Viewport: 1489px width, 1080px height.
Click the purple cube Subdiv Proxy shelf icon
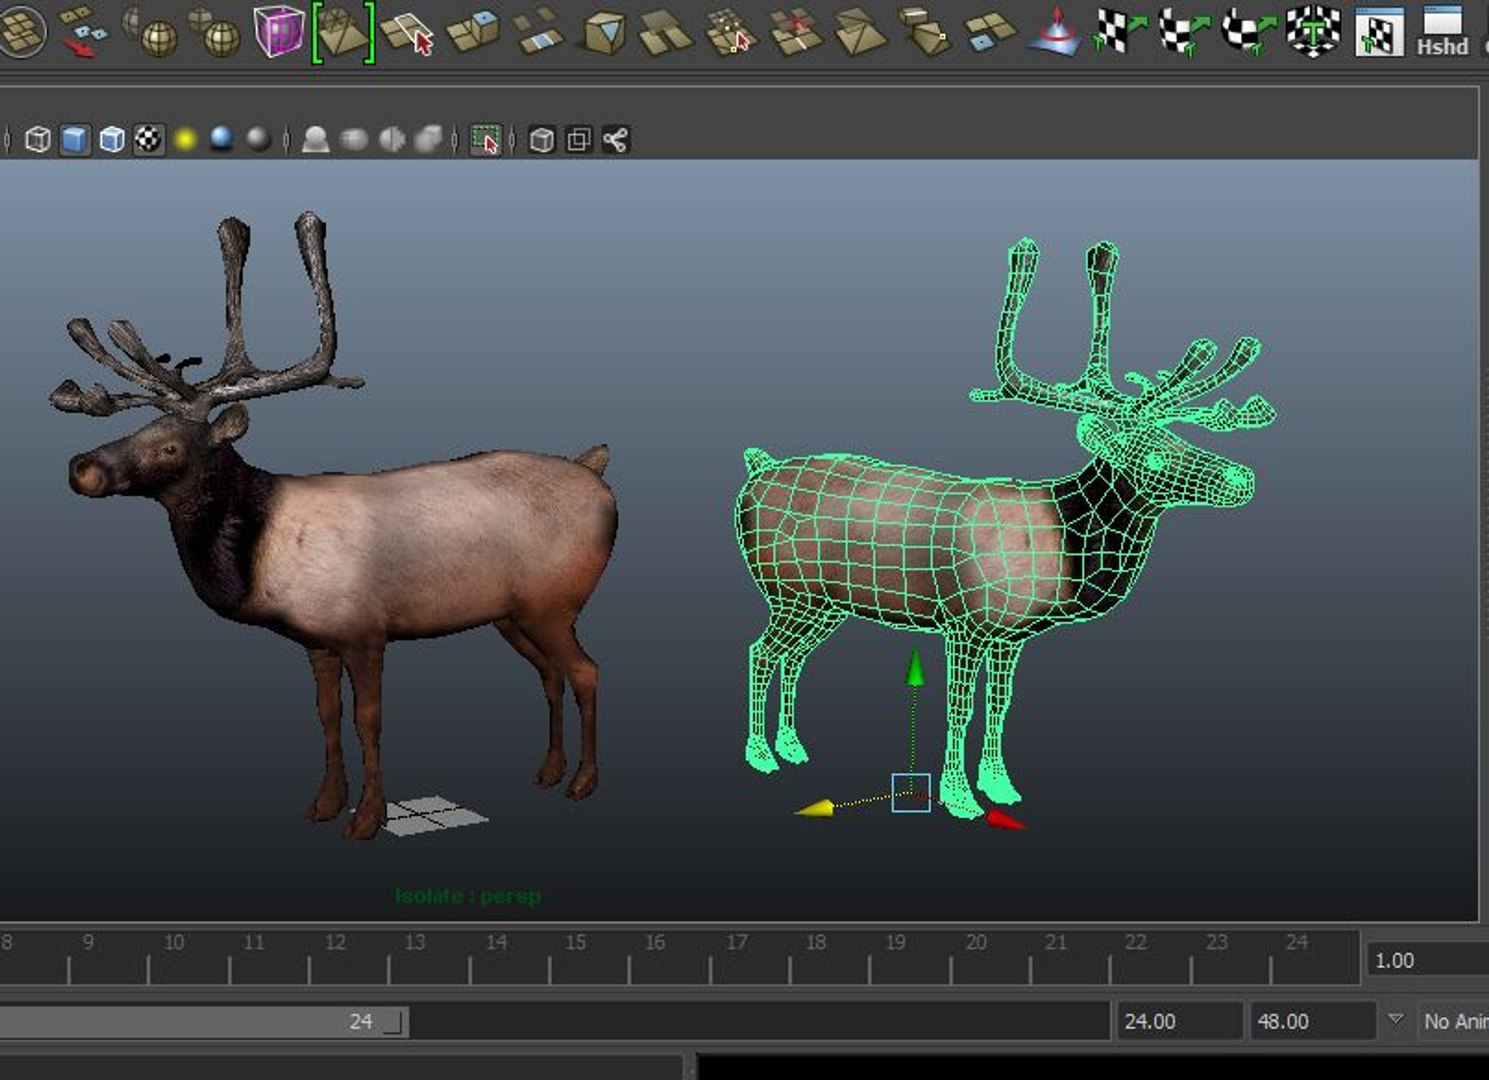(278, 30)
